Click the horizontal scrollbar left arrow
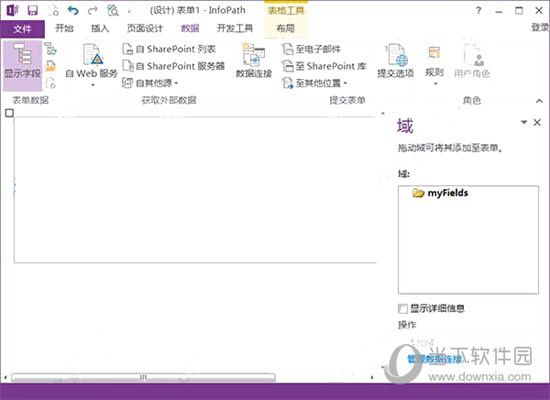Screen dimensions: 550x400 coord(5,378)
